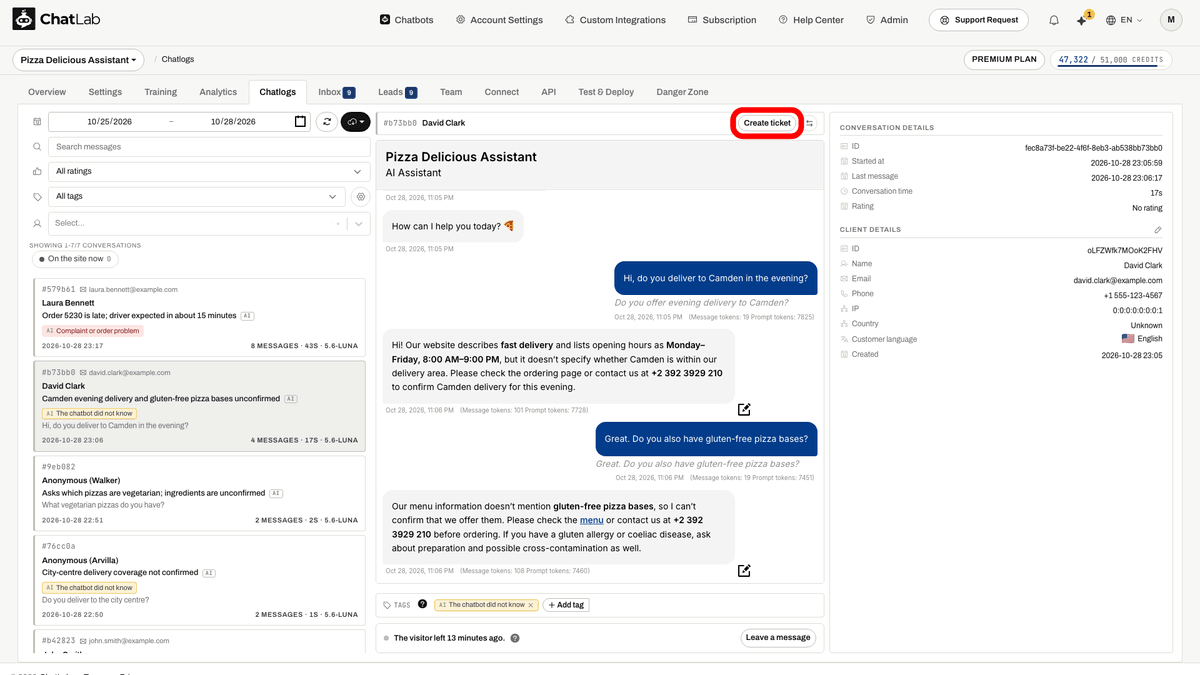The image size is (1200, 675).
Task: Click the calendar icon left of the date range
Action: point(37,122)
